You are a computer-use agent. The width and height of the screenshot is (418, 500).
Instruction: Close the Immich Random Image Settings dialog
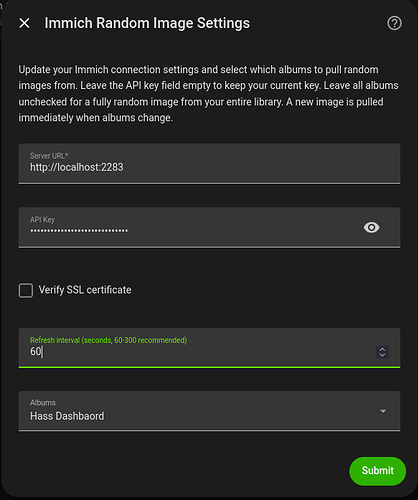[24, 23]
